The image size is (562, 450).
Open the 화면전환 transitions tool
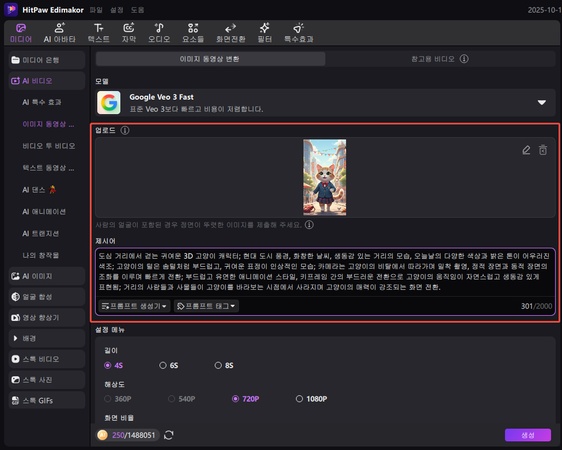pyautogui.click(x=230, y=33)
